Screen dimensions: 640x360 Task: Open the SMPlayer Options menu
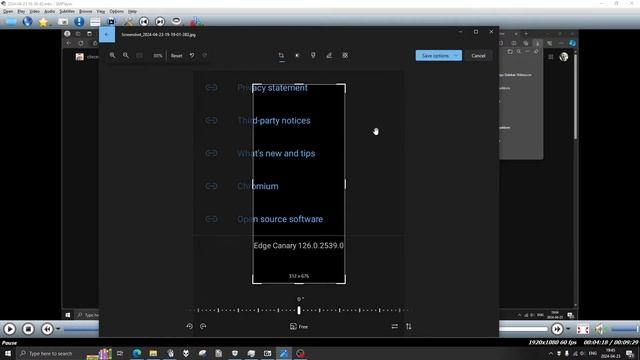(116, 11)
